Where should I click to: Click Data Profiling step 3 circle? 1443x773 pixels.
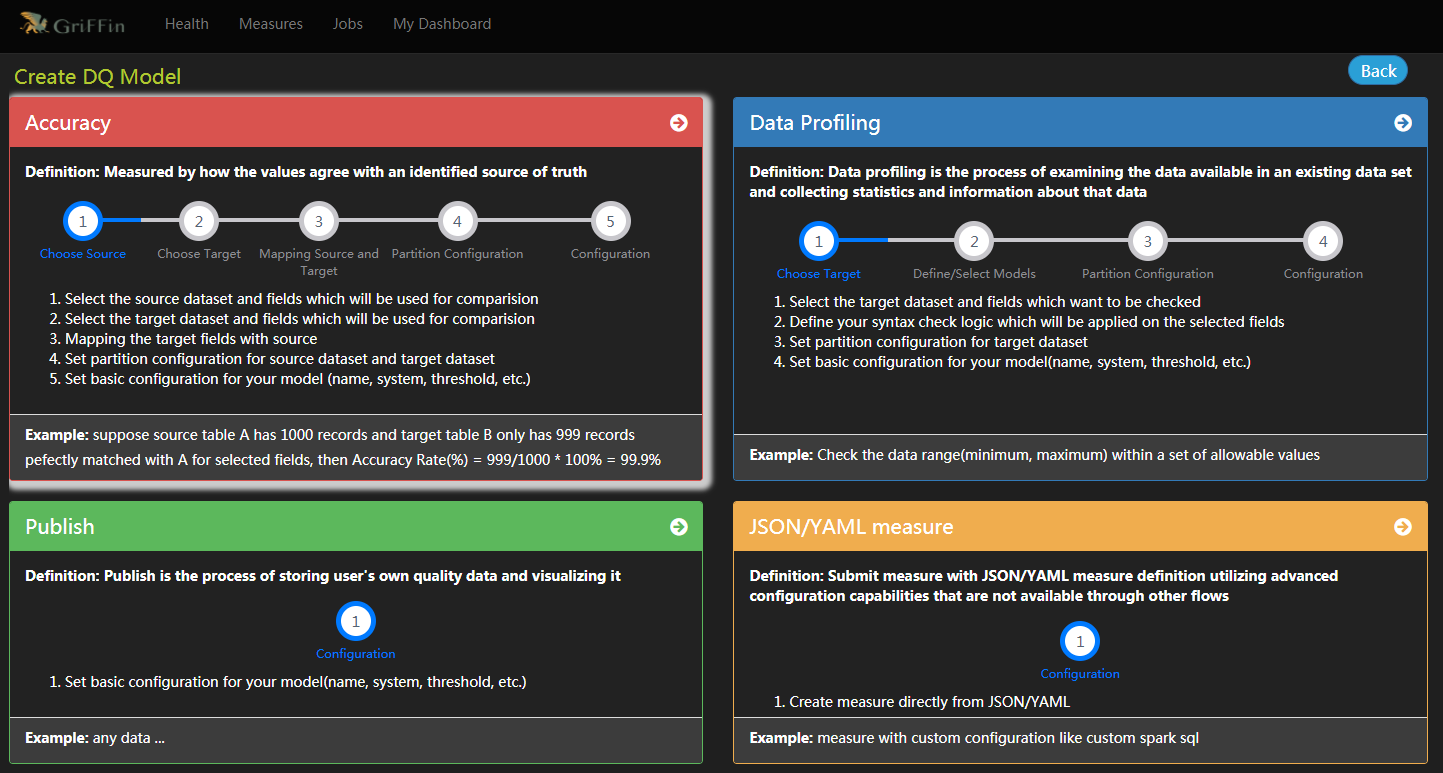[x=1148, y=241]
